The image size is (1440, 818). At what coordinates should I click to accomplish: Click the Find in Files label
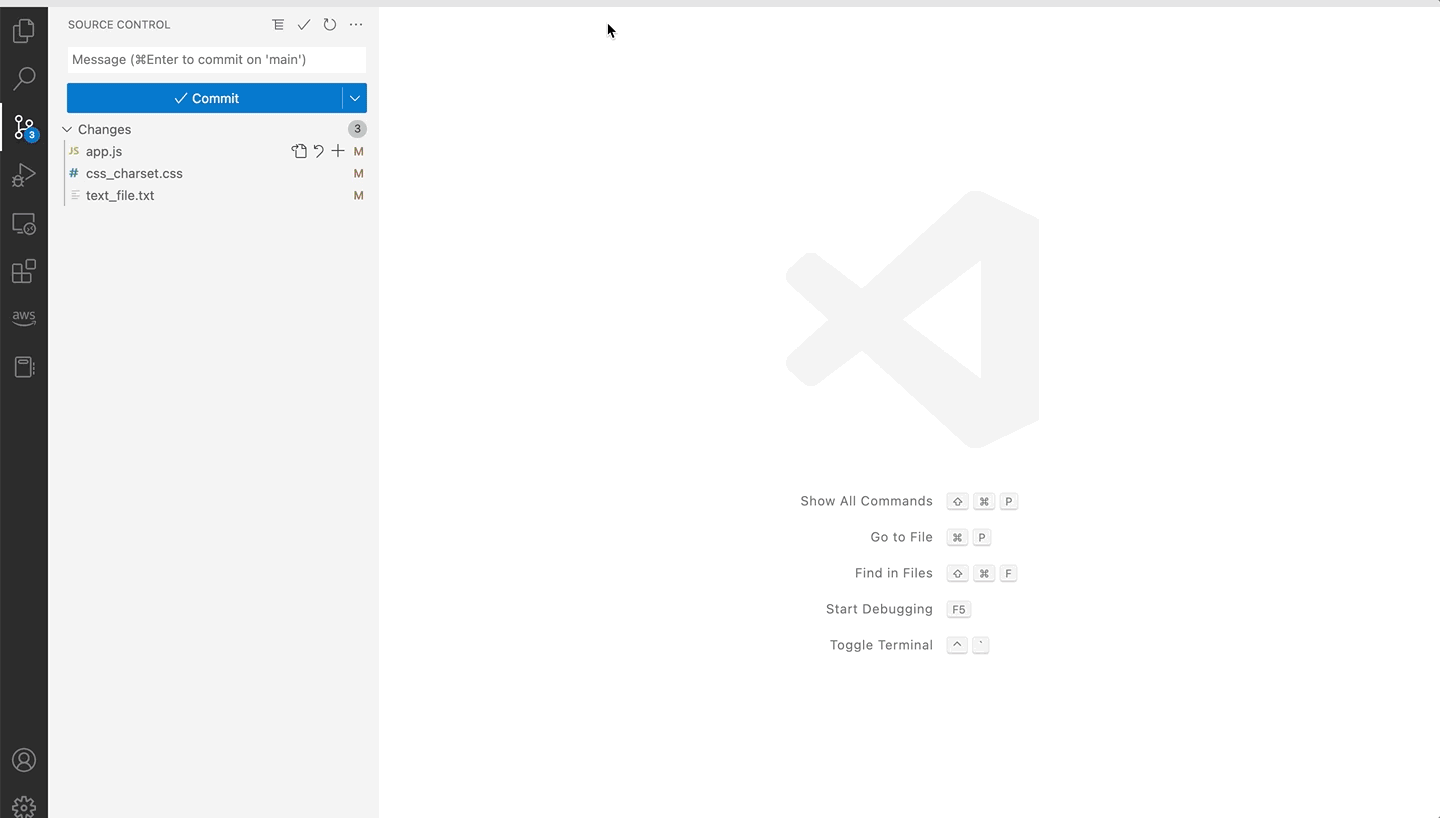(x=893, y=573)
